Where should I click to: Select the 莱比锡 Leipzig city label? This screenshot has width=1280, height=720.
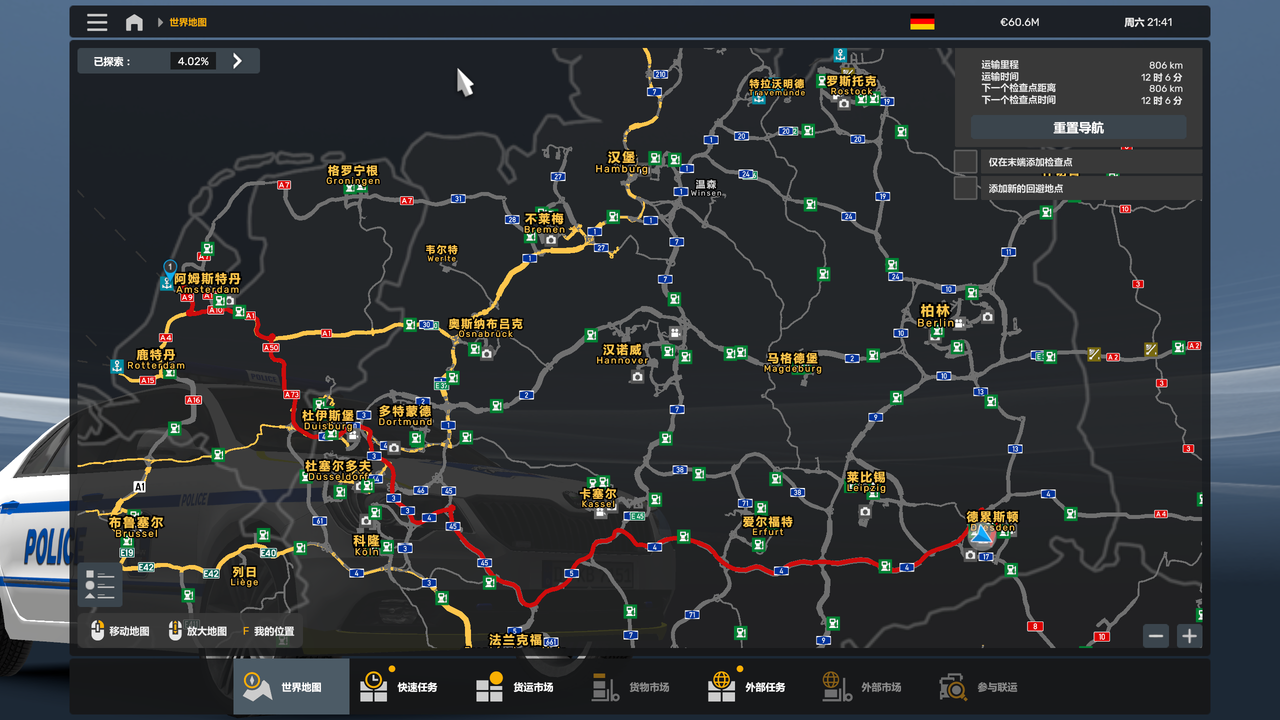(x=866, y=482)
